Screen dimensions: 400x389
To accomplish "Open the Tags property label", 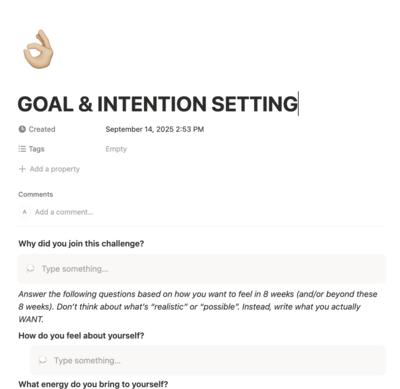I will (x=36, y=149).
